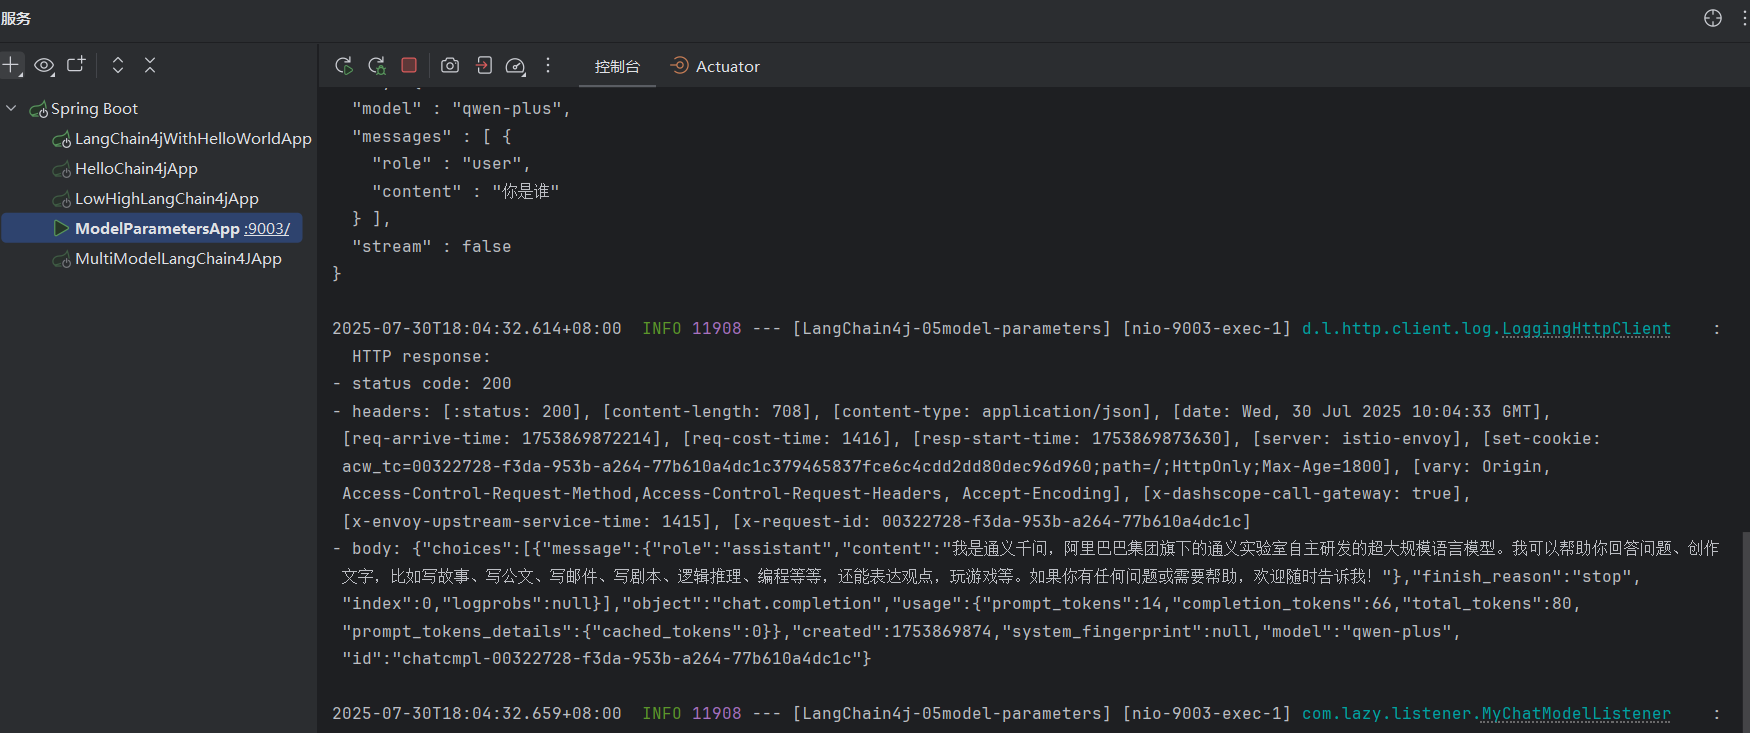Click the crosshair icon in 服务 header
This screenshot has height=733, width=1750.
click(1713, 18)
